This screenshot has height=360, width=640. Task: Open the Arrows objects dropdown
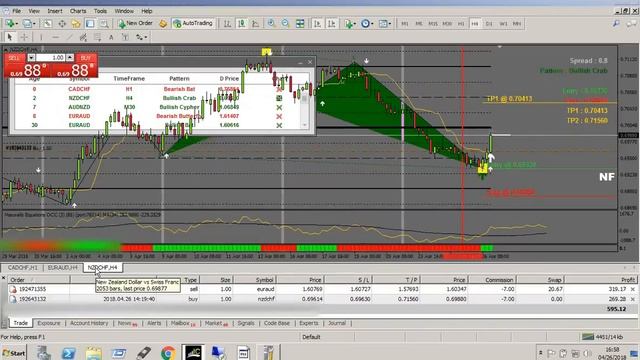(141, 37)
